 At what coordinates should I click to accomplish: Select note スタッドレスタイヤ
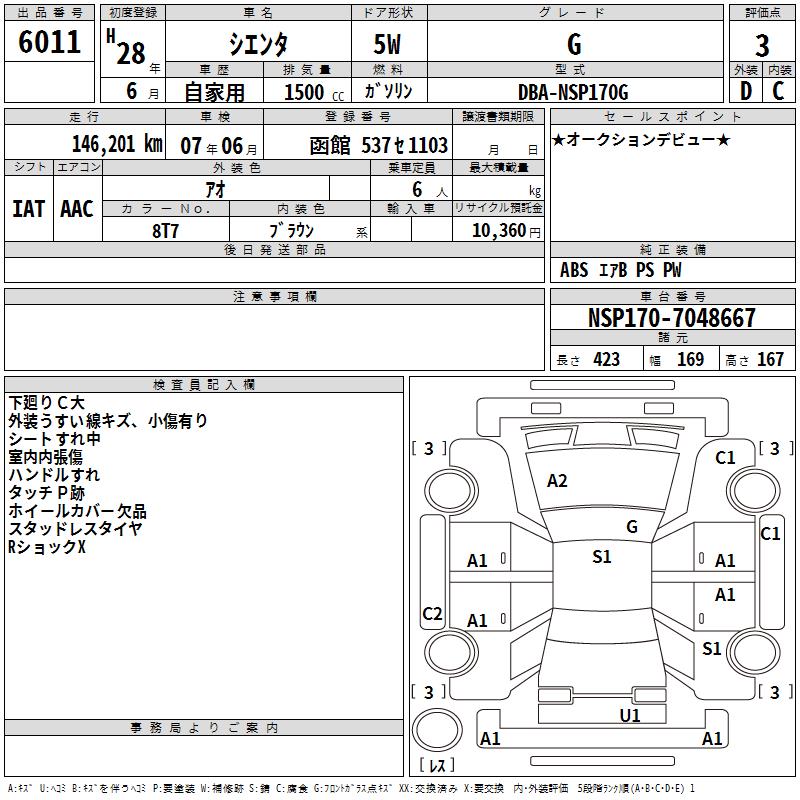pos(75,529)
